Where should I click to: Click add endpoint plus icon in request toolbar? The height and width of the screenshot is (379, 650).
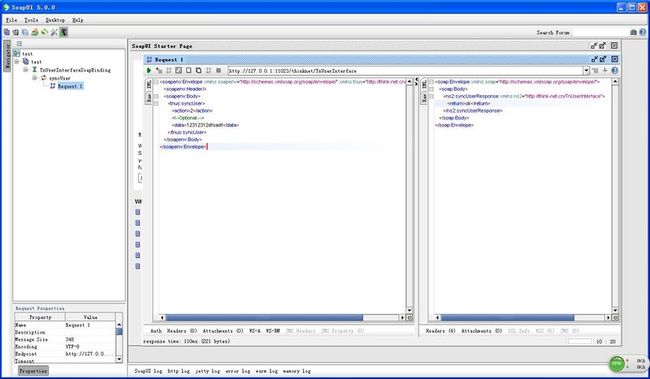tap(605, 71)
